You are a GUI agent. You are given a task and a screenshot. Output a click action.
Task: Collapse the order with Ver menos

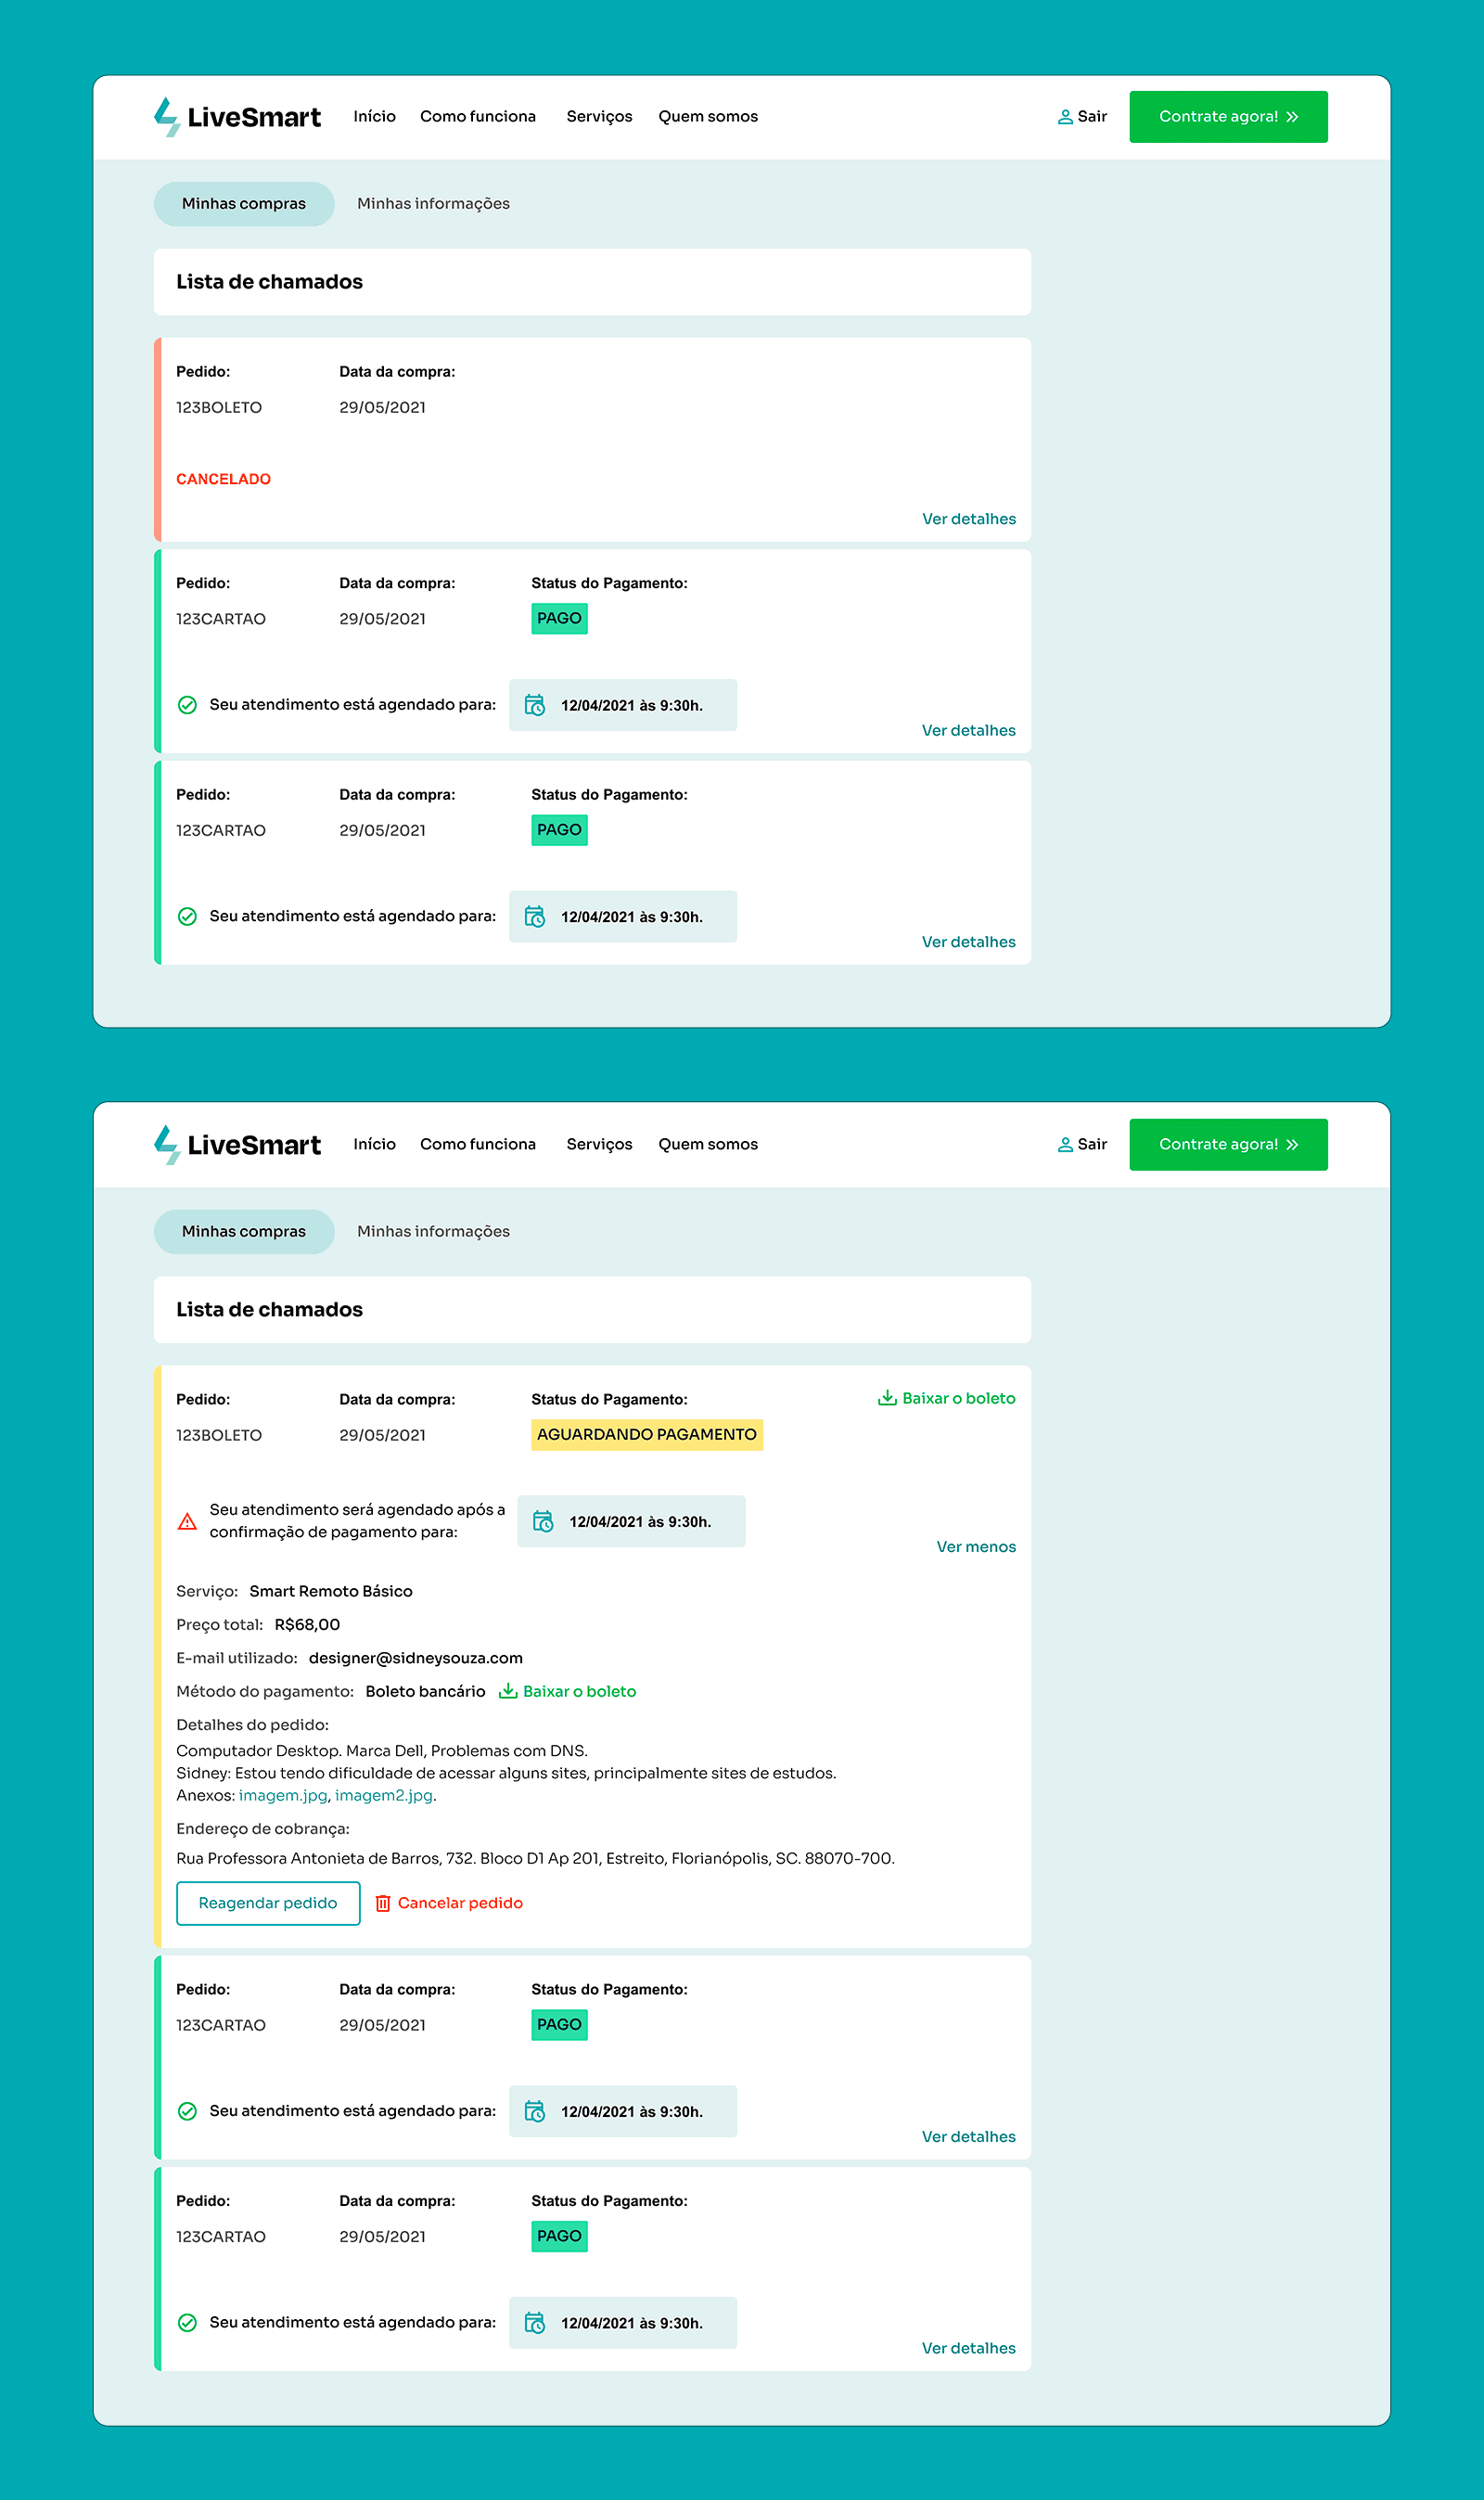(976, 1547)
